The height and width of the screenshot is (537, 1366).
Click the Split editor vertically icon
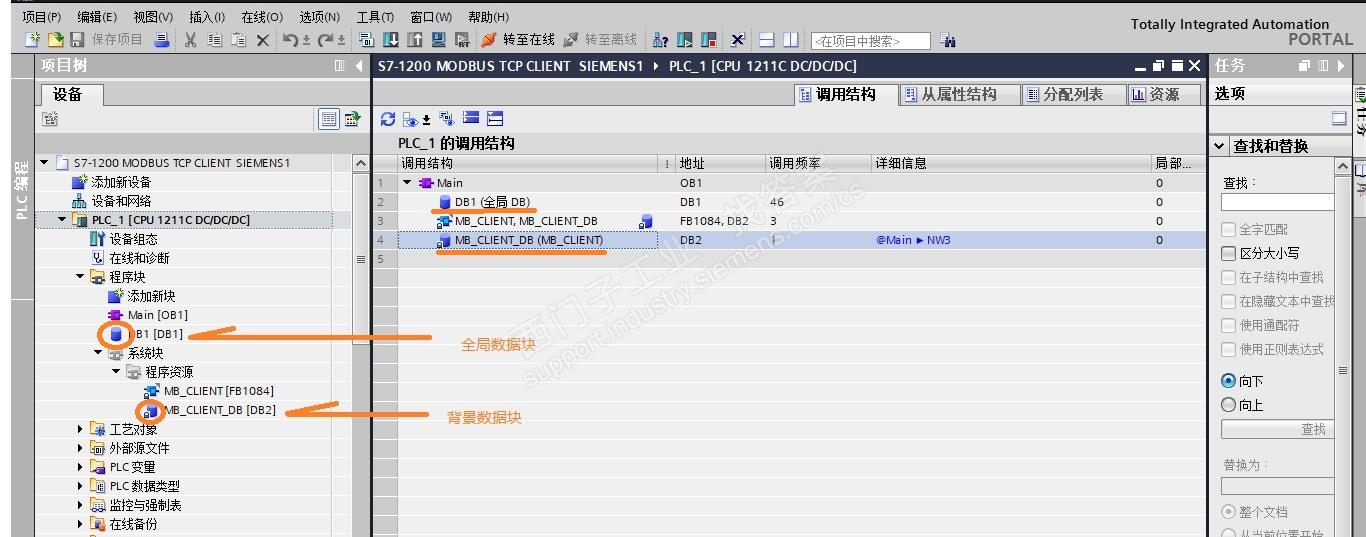coord(791,40)
